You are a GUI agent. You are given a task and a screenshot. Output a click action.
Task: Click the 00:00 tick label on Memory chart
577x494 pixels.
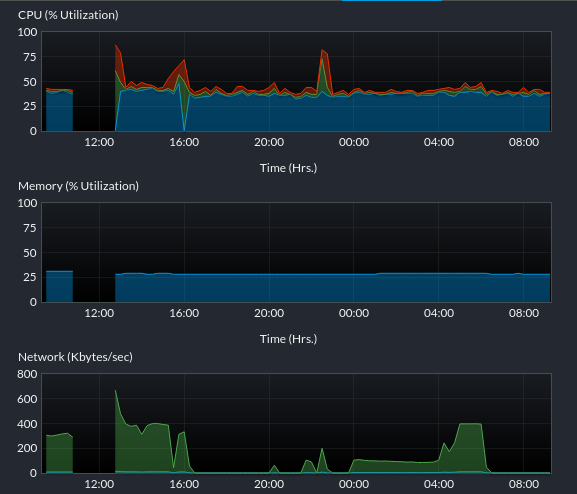click(354, 313)
